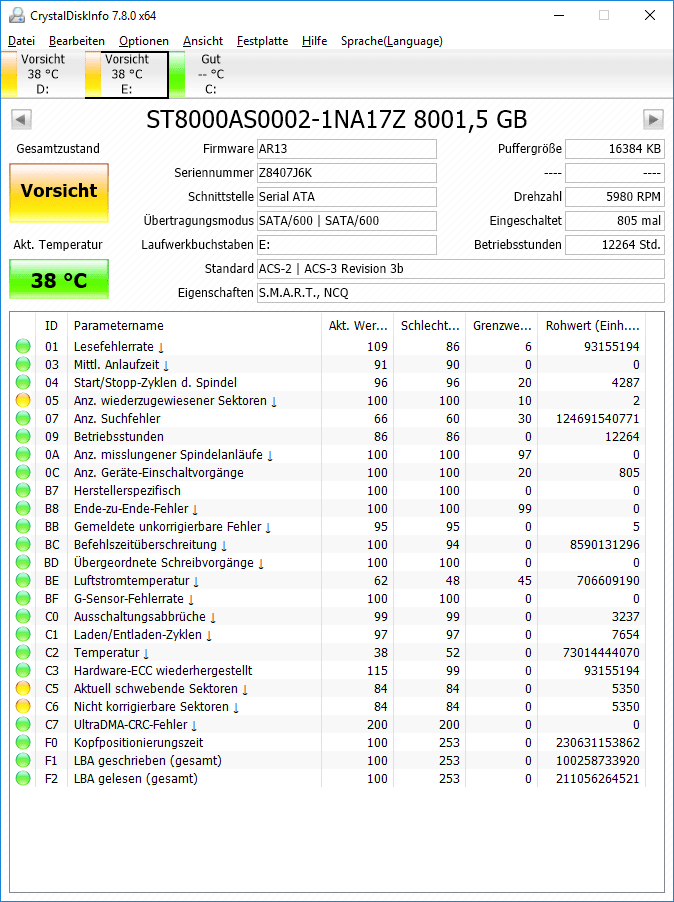This screenshot has height=902, width=674.
Task: Click green status icon for Laden/Entladen-Zyklen
Action: pos(23,635)
